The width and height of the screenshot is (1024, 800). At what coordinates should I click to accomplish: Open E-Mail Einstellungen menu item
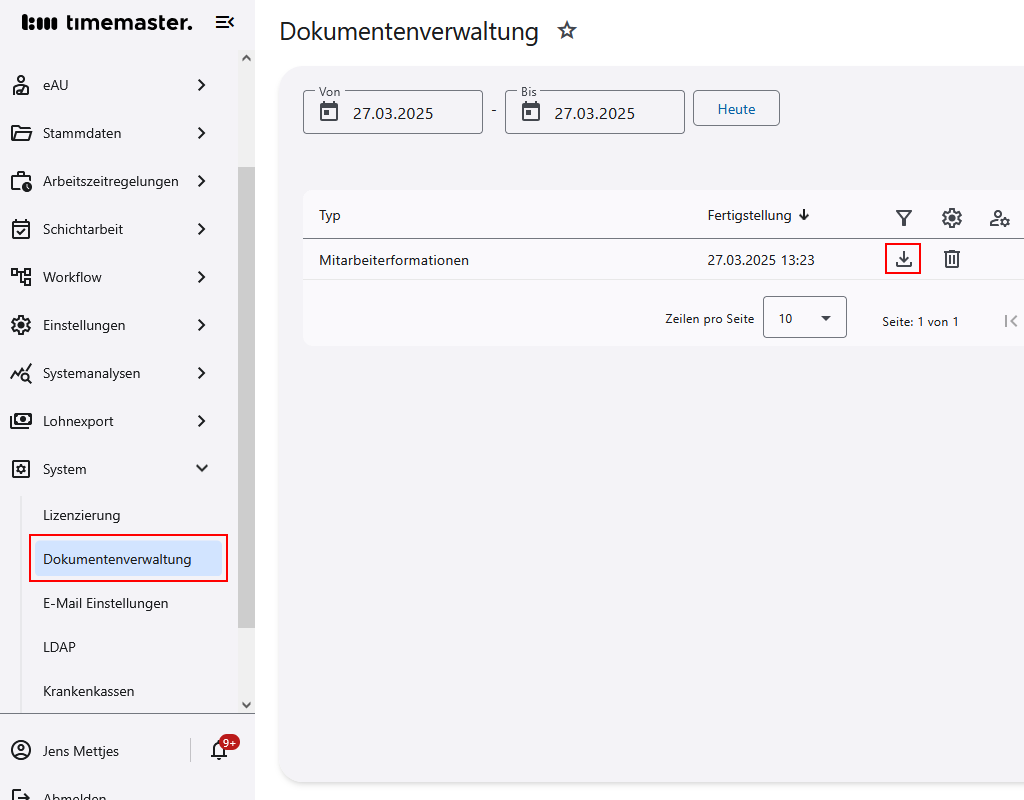click(106, 603)
